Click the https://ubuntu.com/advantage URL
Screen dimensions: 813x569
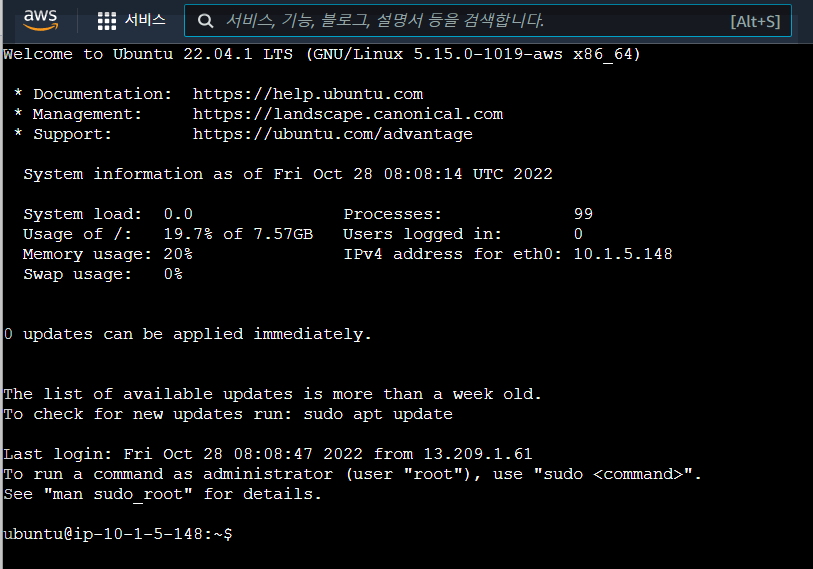[x=332, y=134]
